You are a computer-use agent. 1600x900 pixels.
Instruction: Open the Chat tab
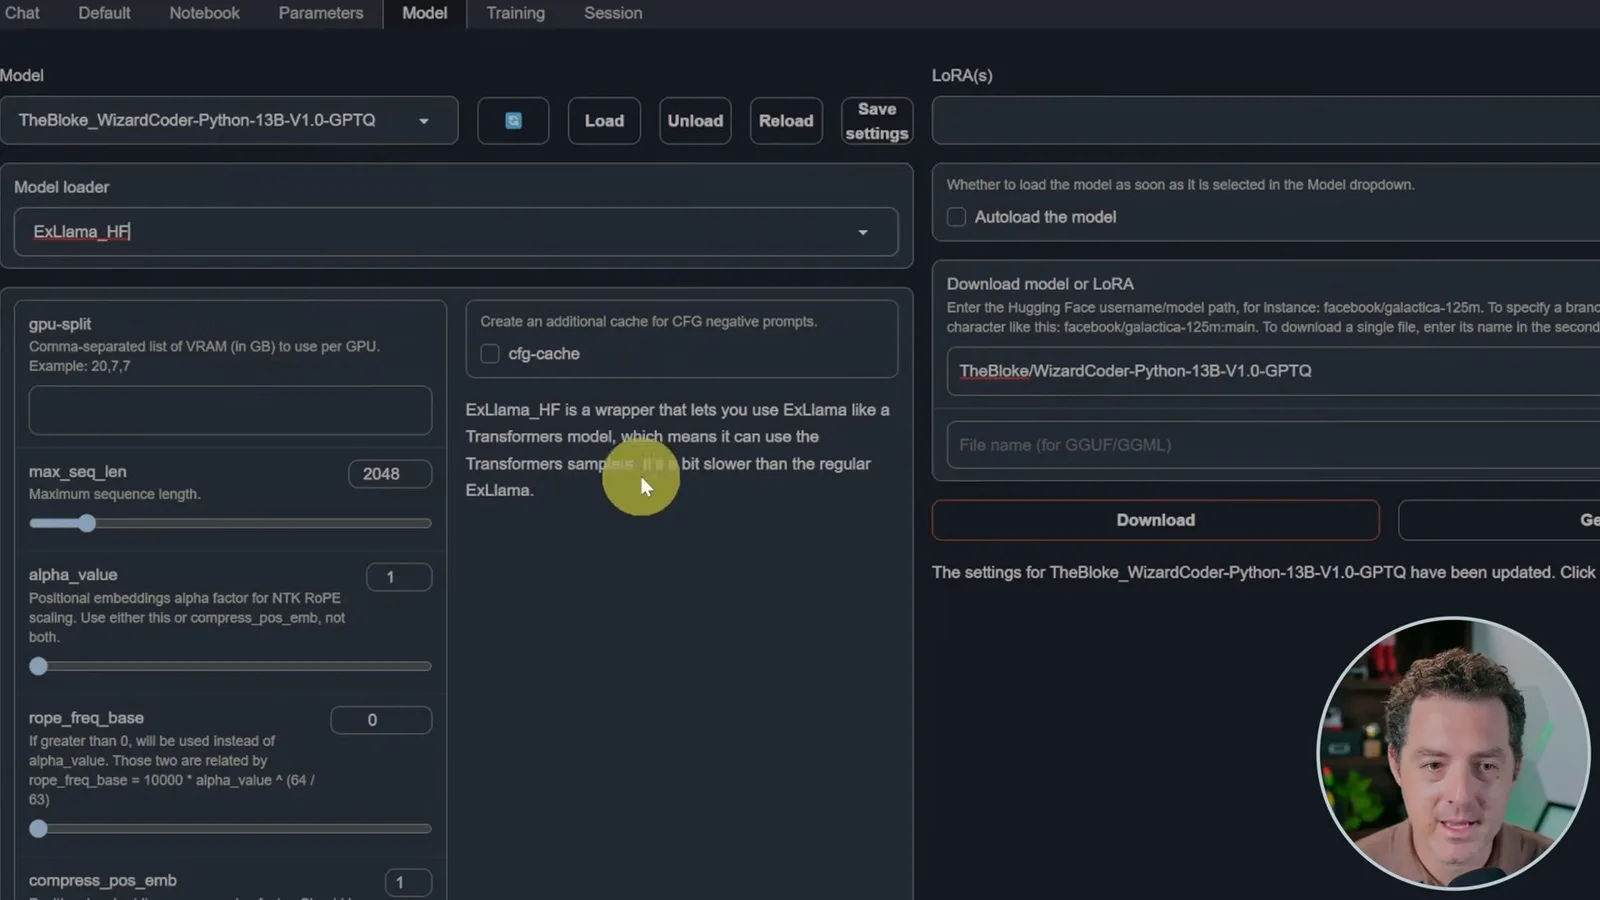(x=22, y=13)
